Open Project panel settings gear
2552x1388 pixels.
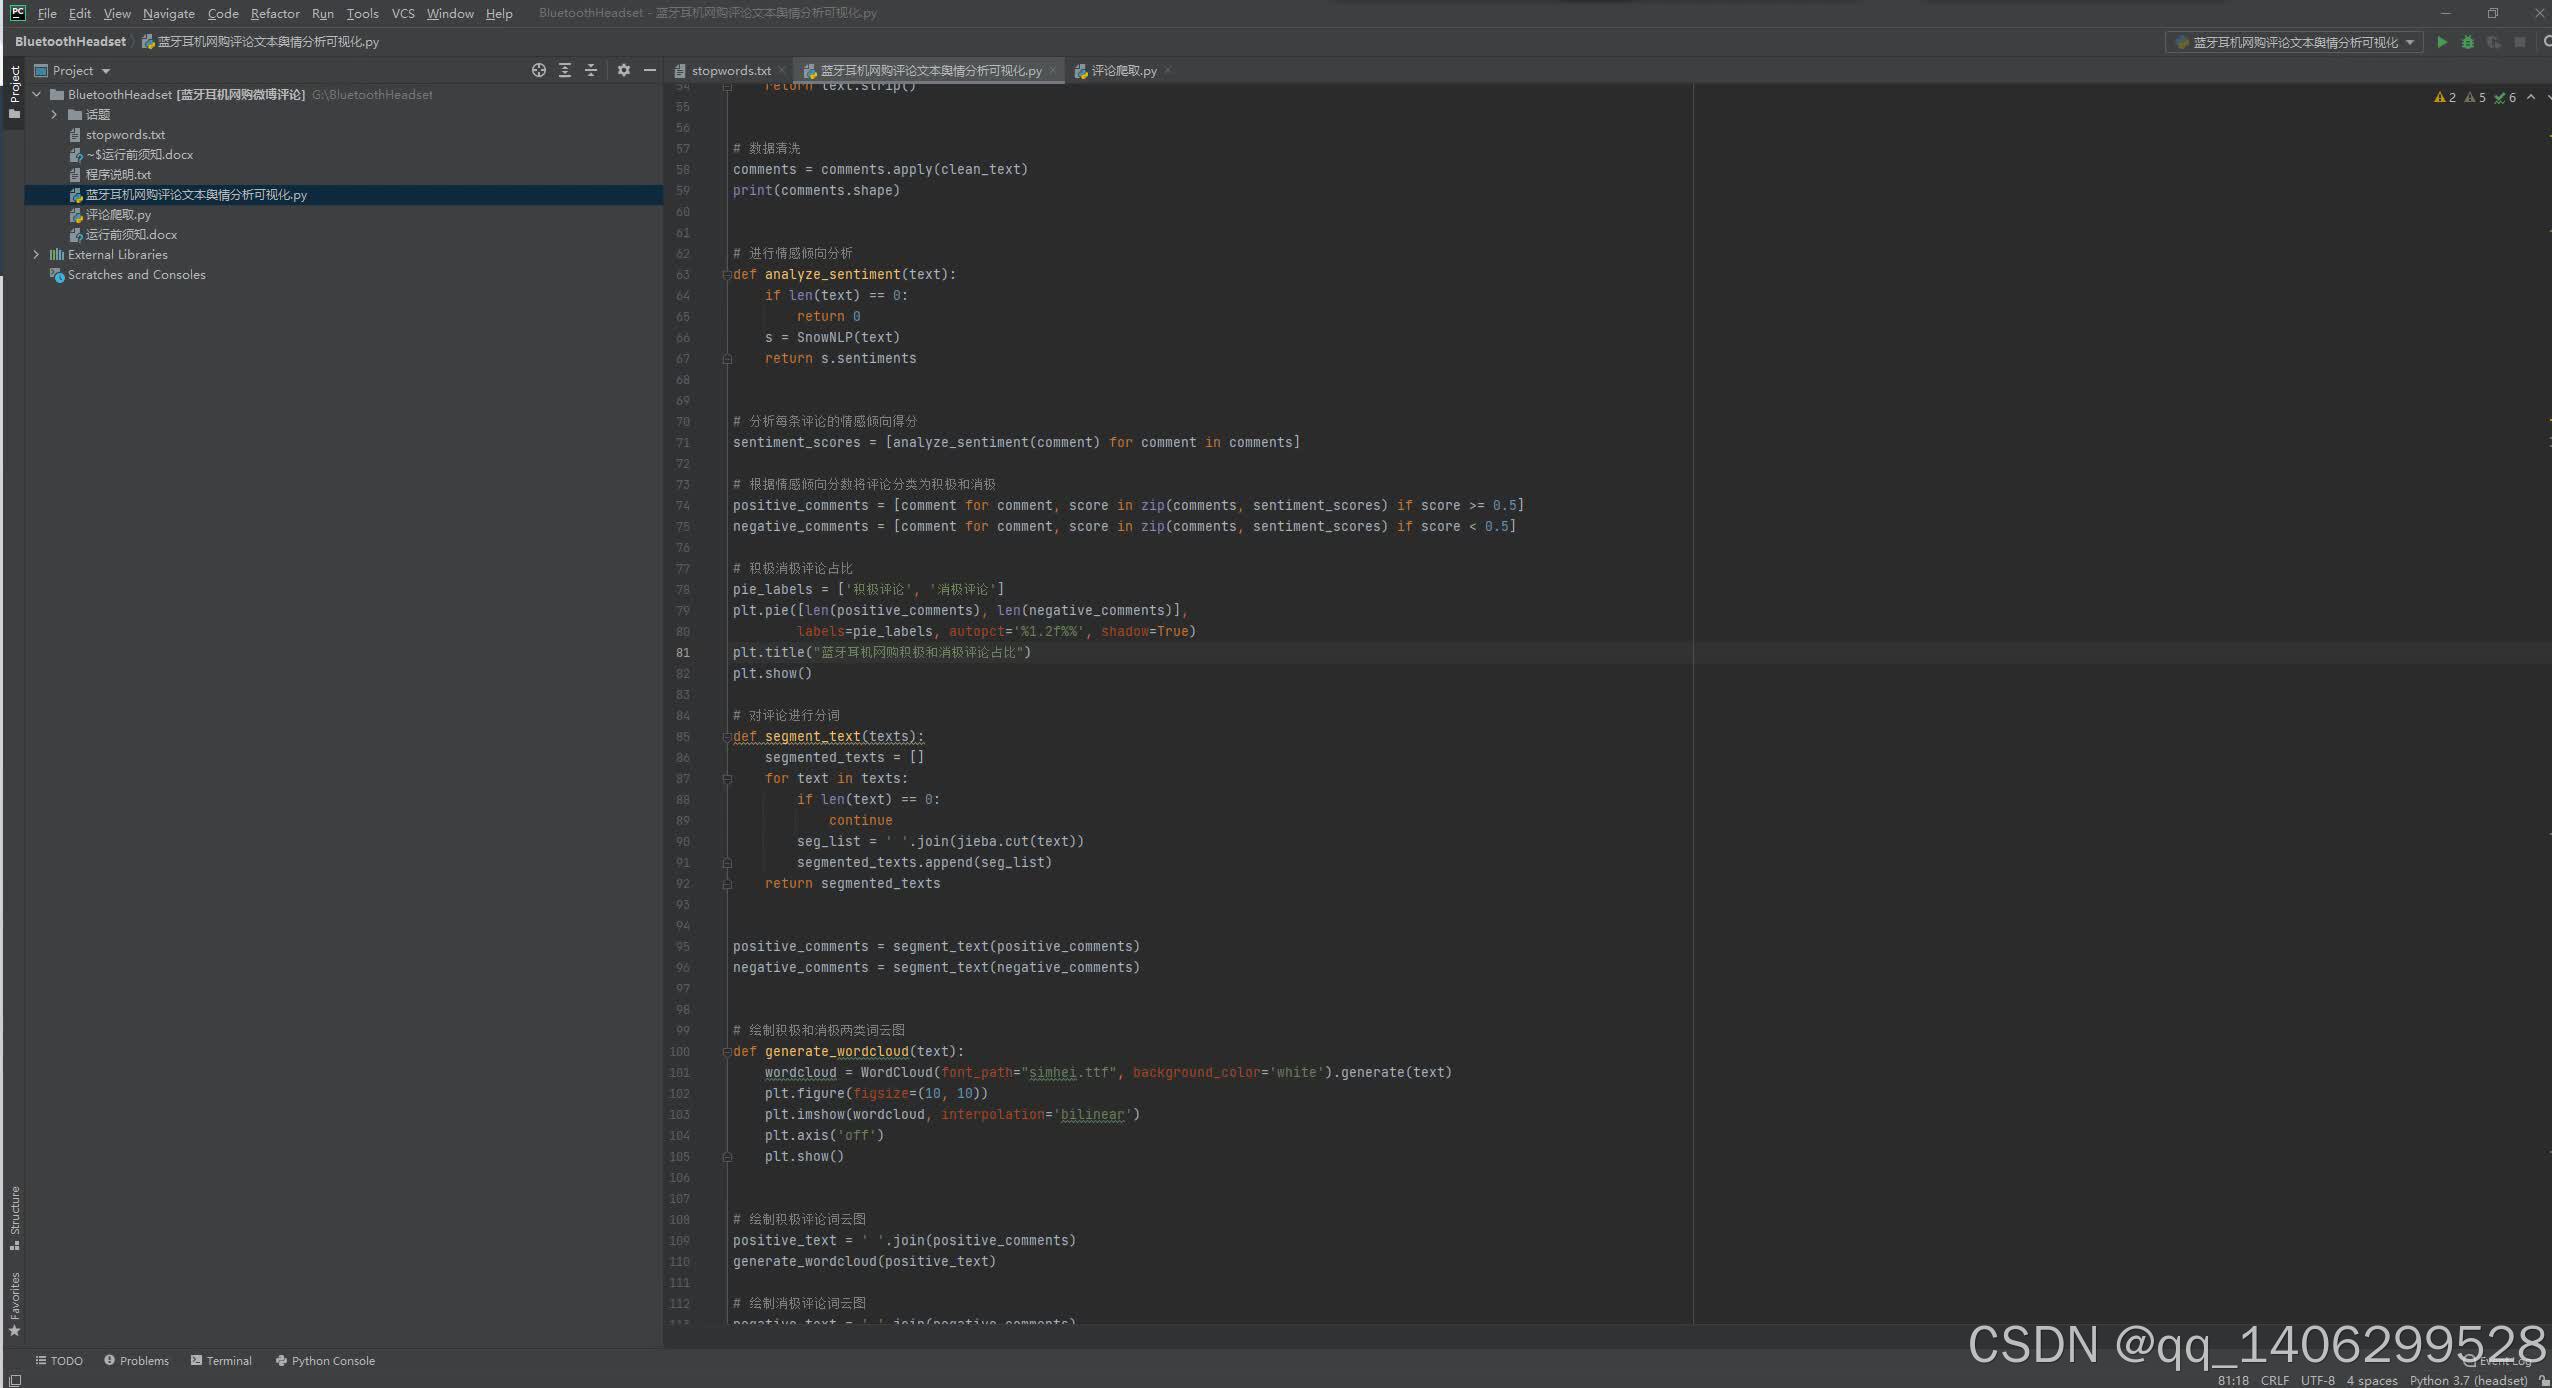pyautogui.click(x=624, y=70)
